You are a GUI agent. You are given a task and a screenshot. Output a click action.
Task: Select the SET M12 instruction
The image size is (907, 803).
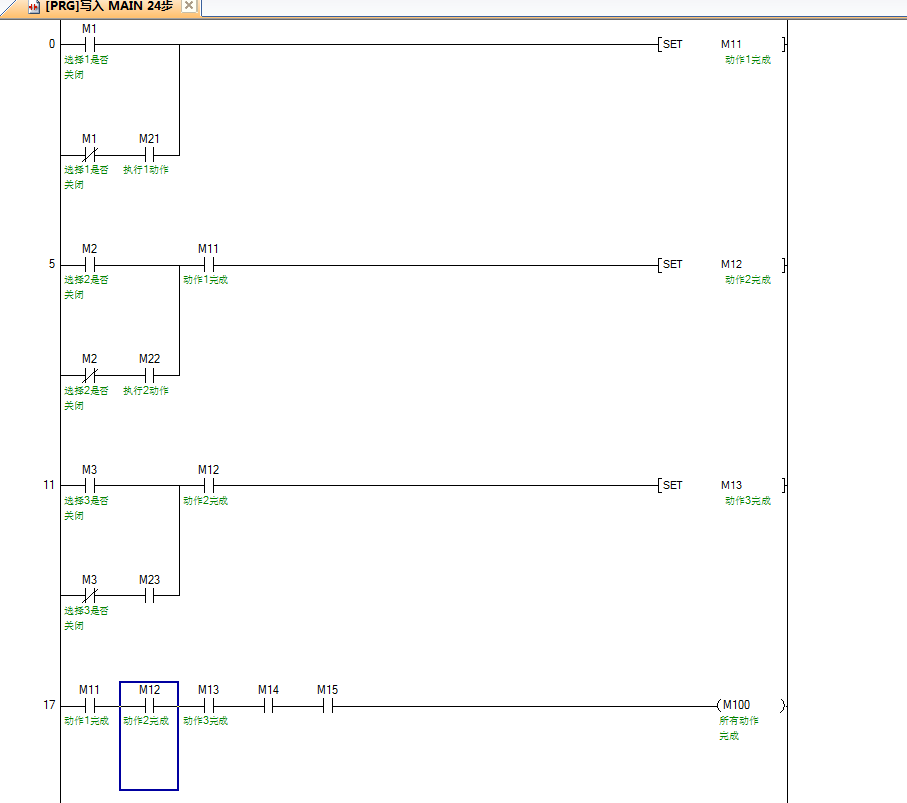pyautogui.click(x=722, y=265)
